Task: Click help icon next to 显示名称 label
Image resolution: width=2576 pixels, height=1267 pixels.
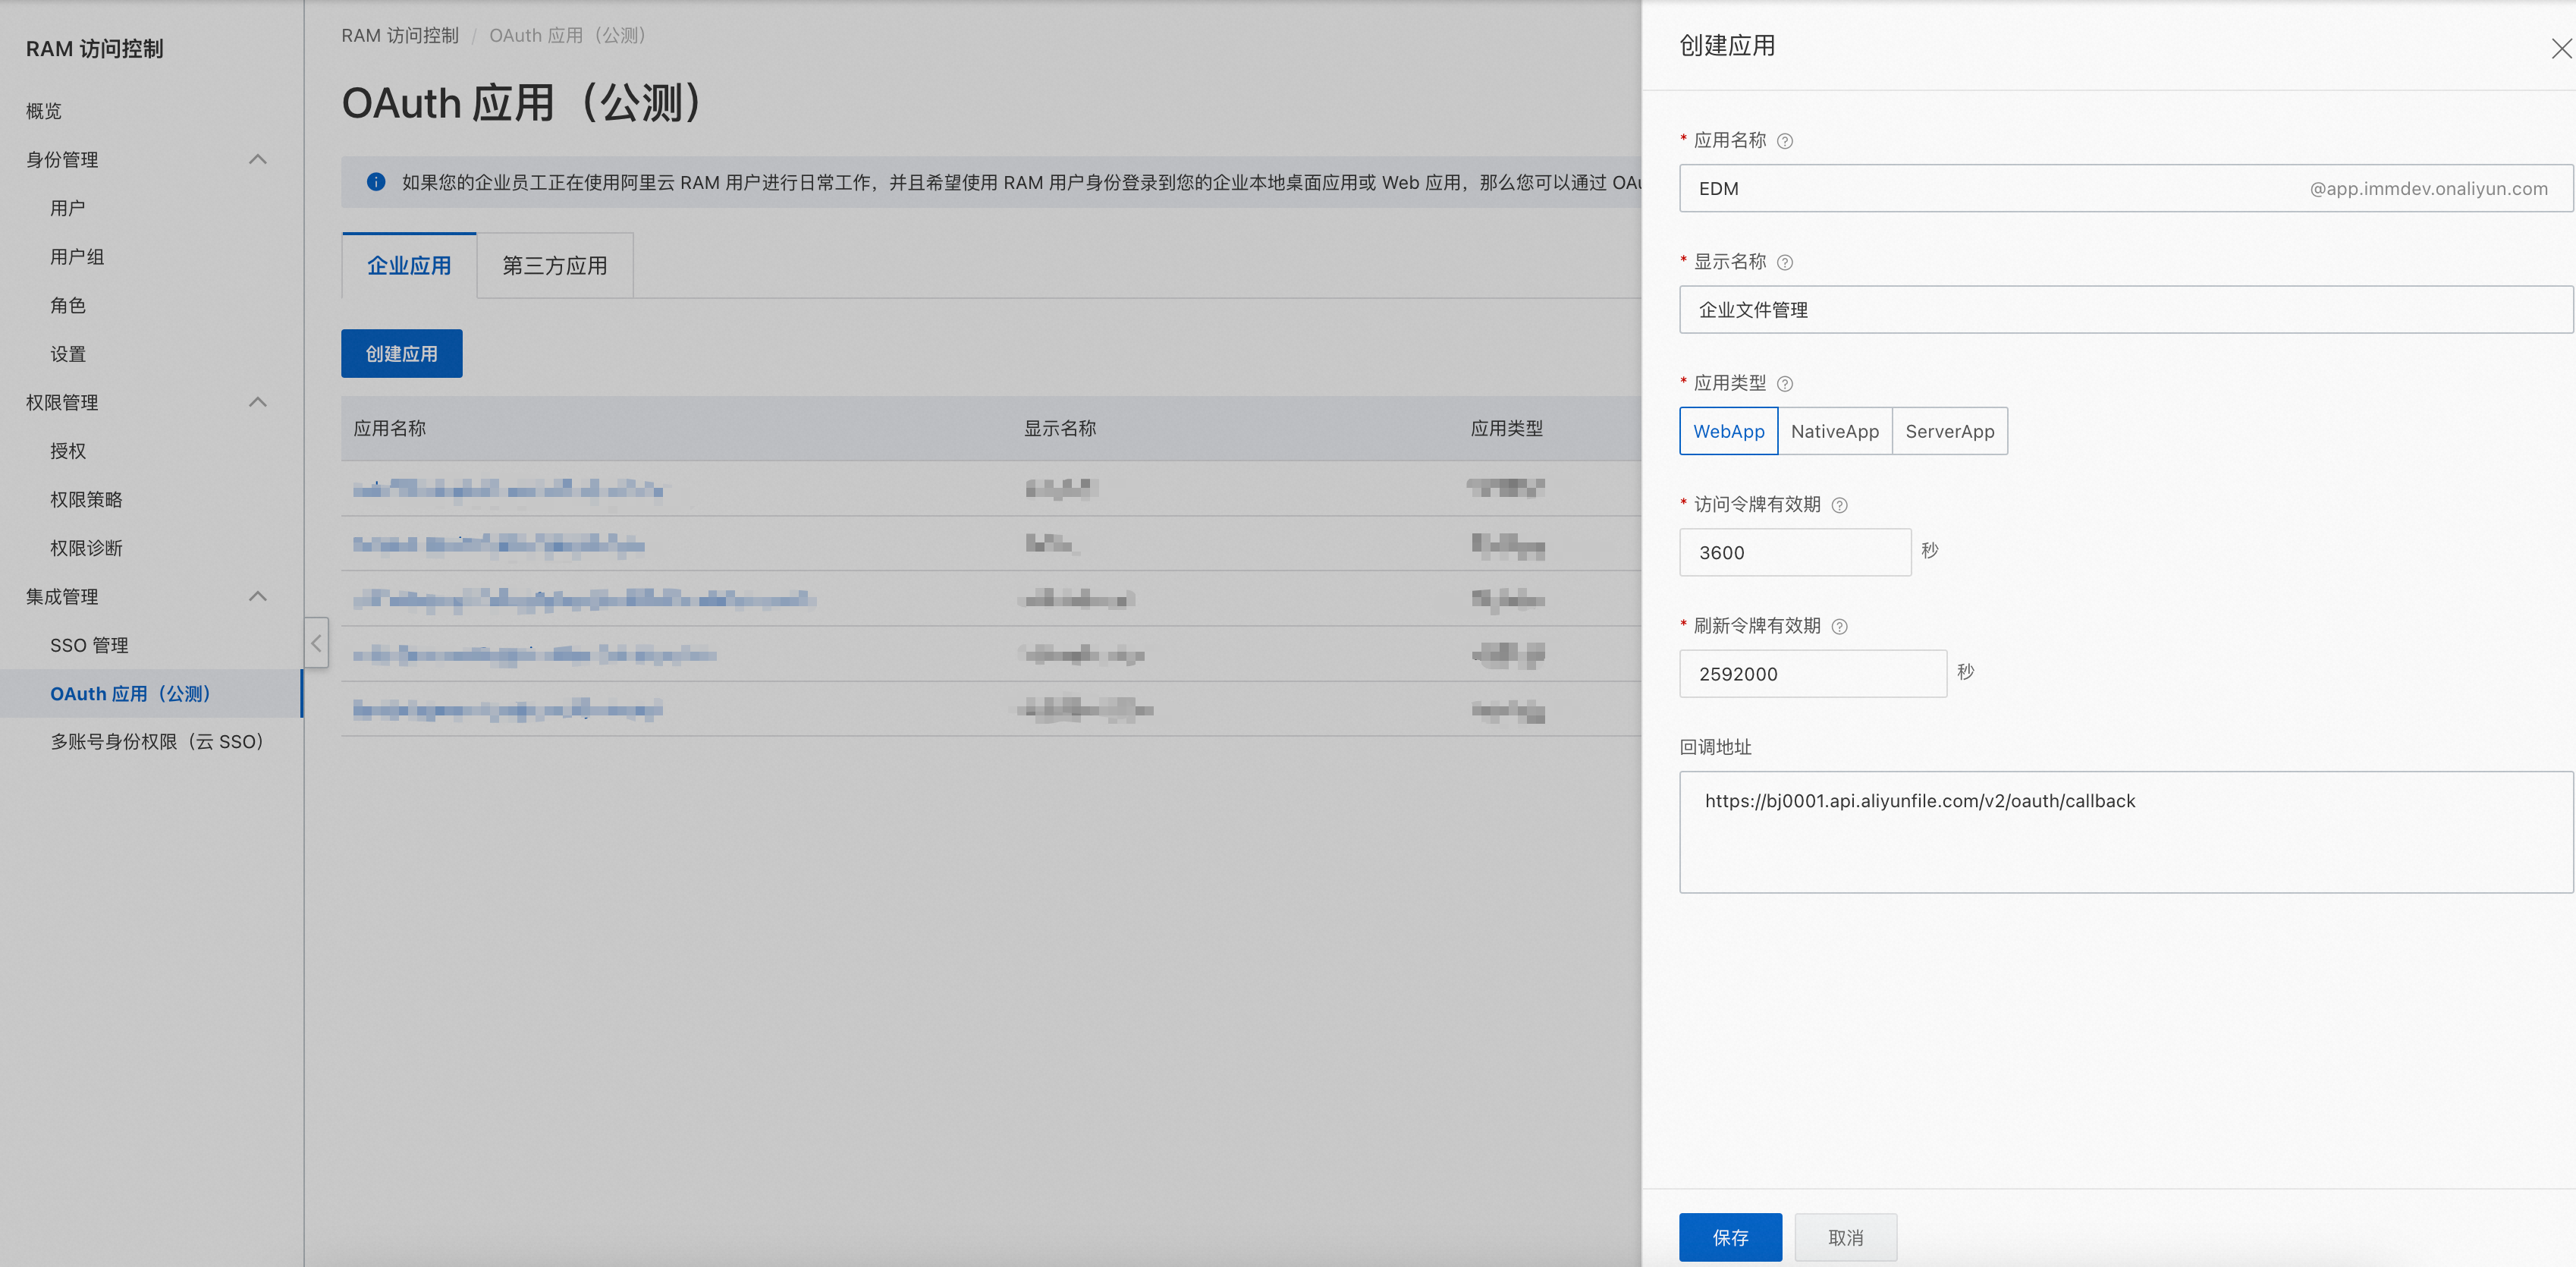Action: (x=1785, y=262)
